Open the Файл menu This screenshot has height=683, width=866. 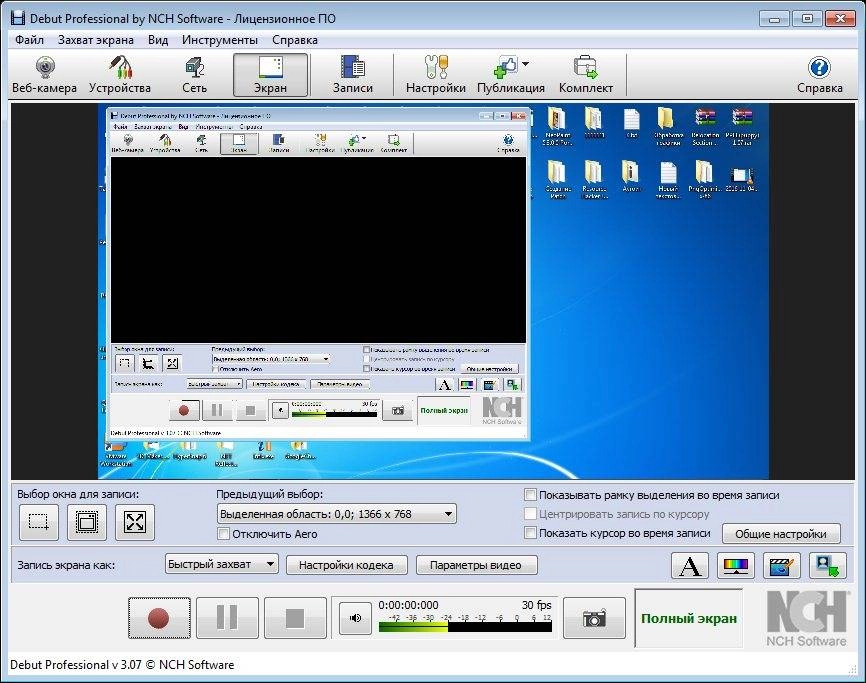pyautogui.click(x=29, y=40)
